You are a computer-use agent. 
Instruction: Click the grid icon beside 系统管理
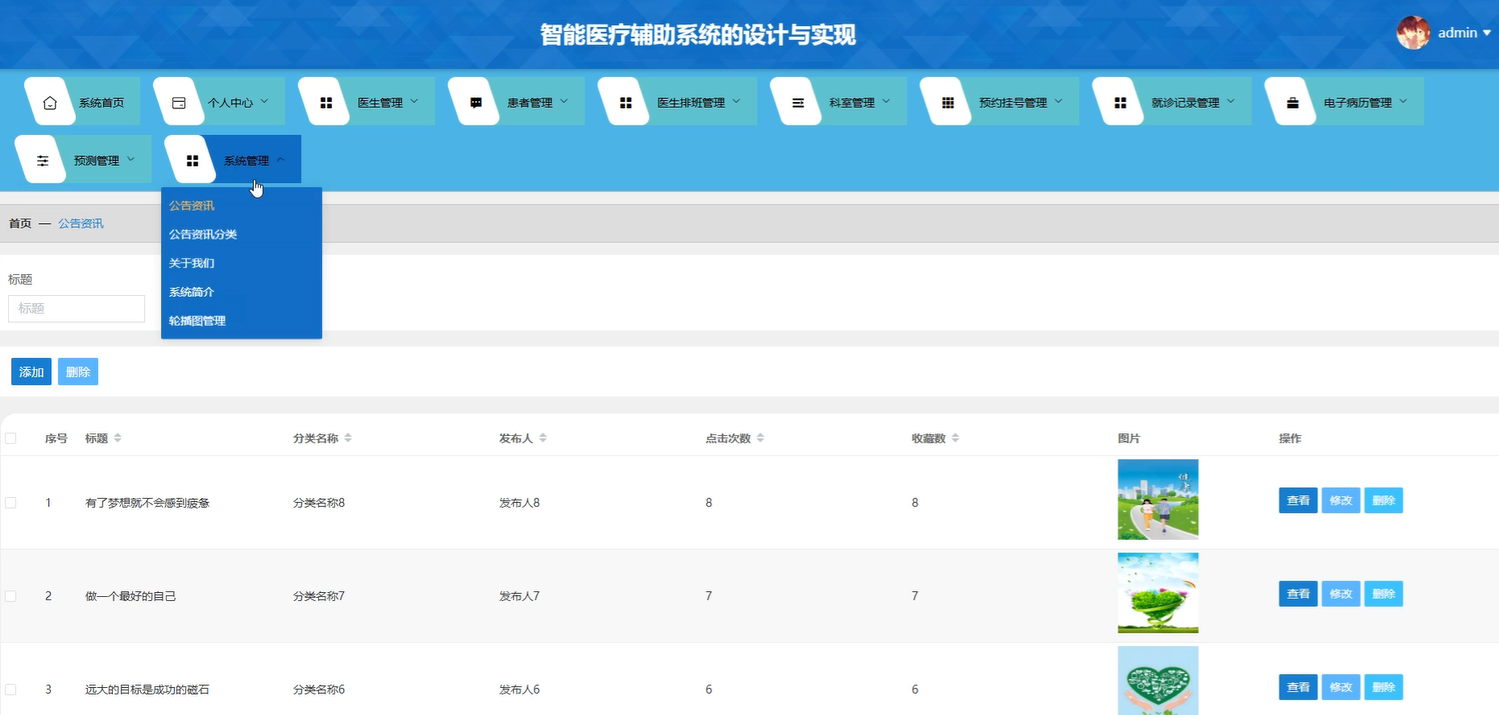point(192,161)
